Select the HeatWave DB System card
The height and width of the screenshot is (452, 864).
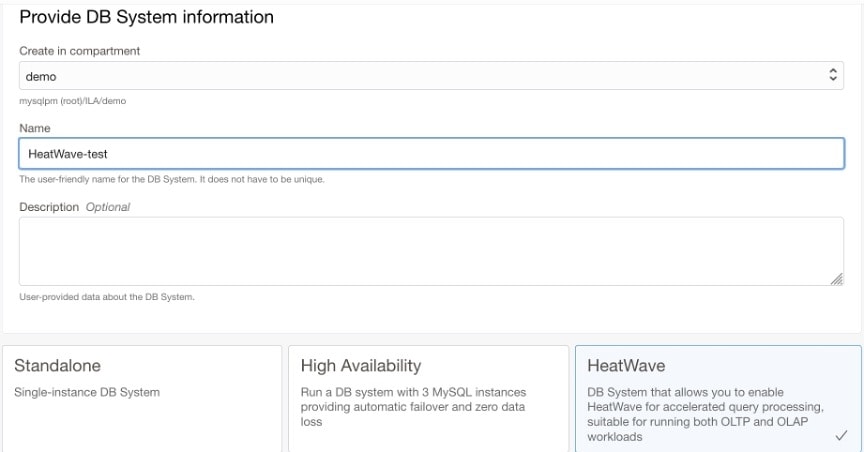point(718,399)
